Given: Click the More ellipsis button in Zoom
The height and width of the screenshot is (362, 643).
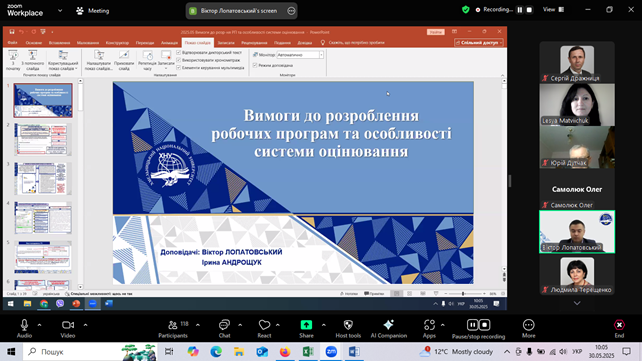Looking at the screenshot, I should click(x=529, y=328).
